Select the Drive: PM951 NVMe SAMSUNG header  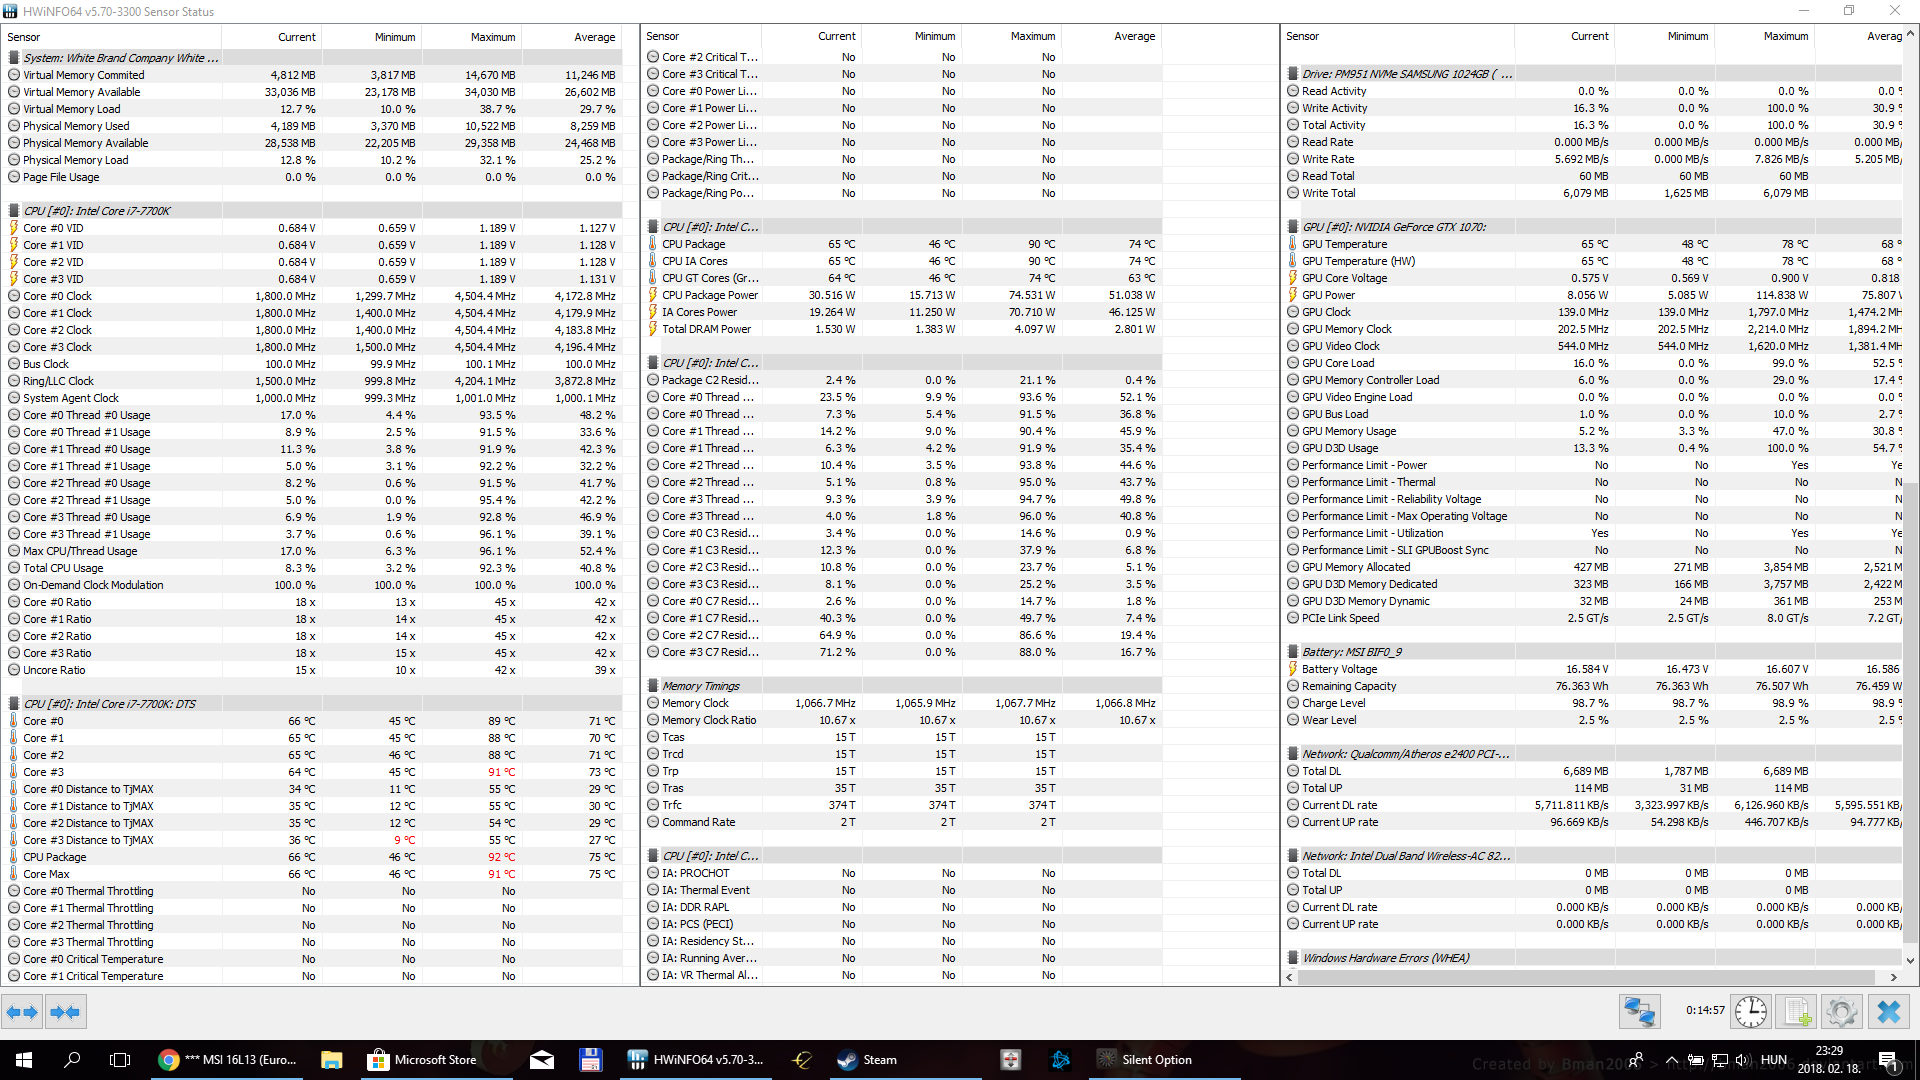[x=1593, y=74]
